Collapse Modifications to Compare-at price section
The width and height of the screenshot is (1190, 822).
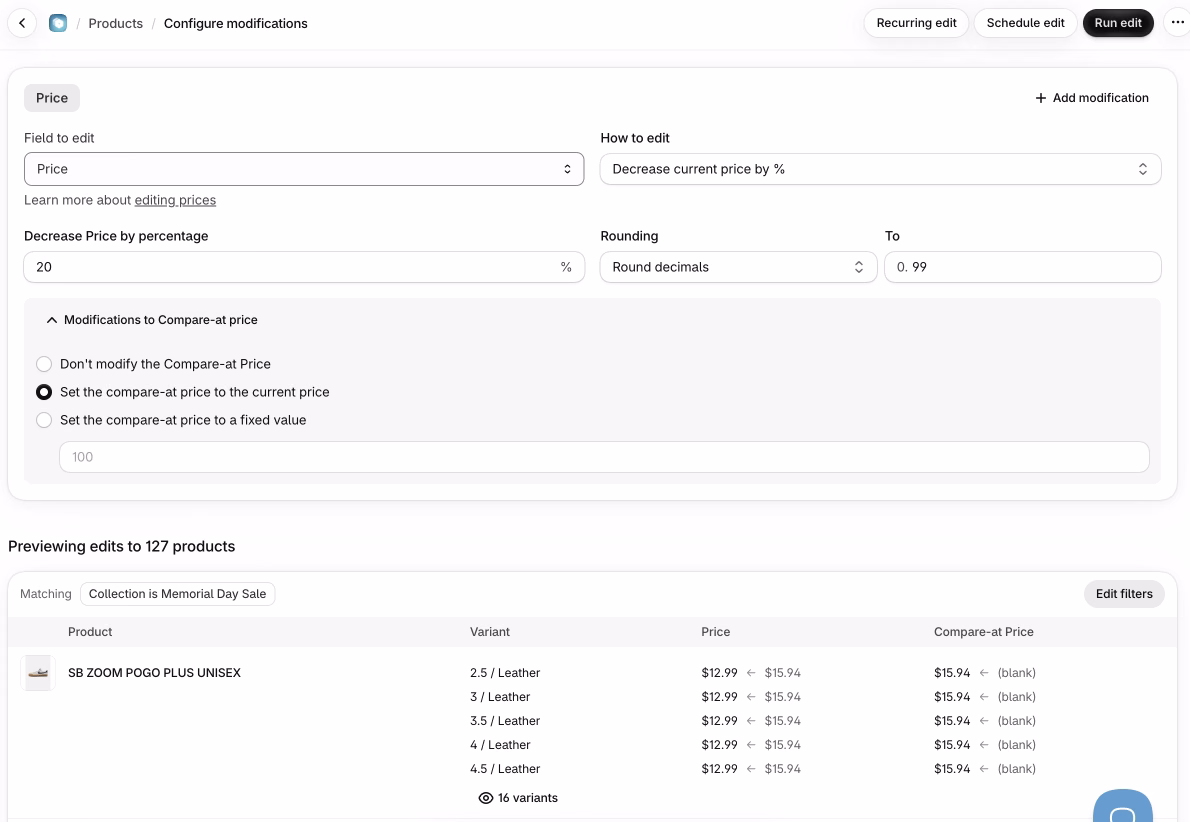(x=152, y=320)
